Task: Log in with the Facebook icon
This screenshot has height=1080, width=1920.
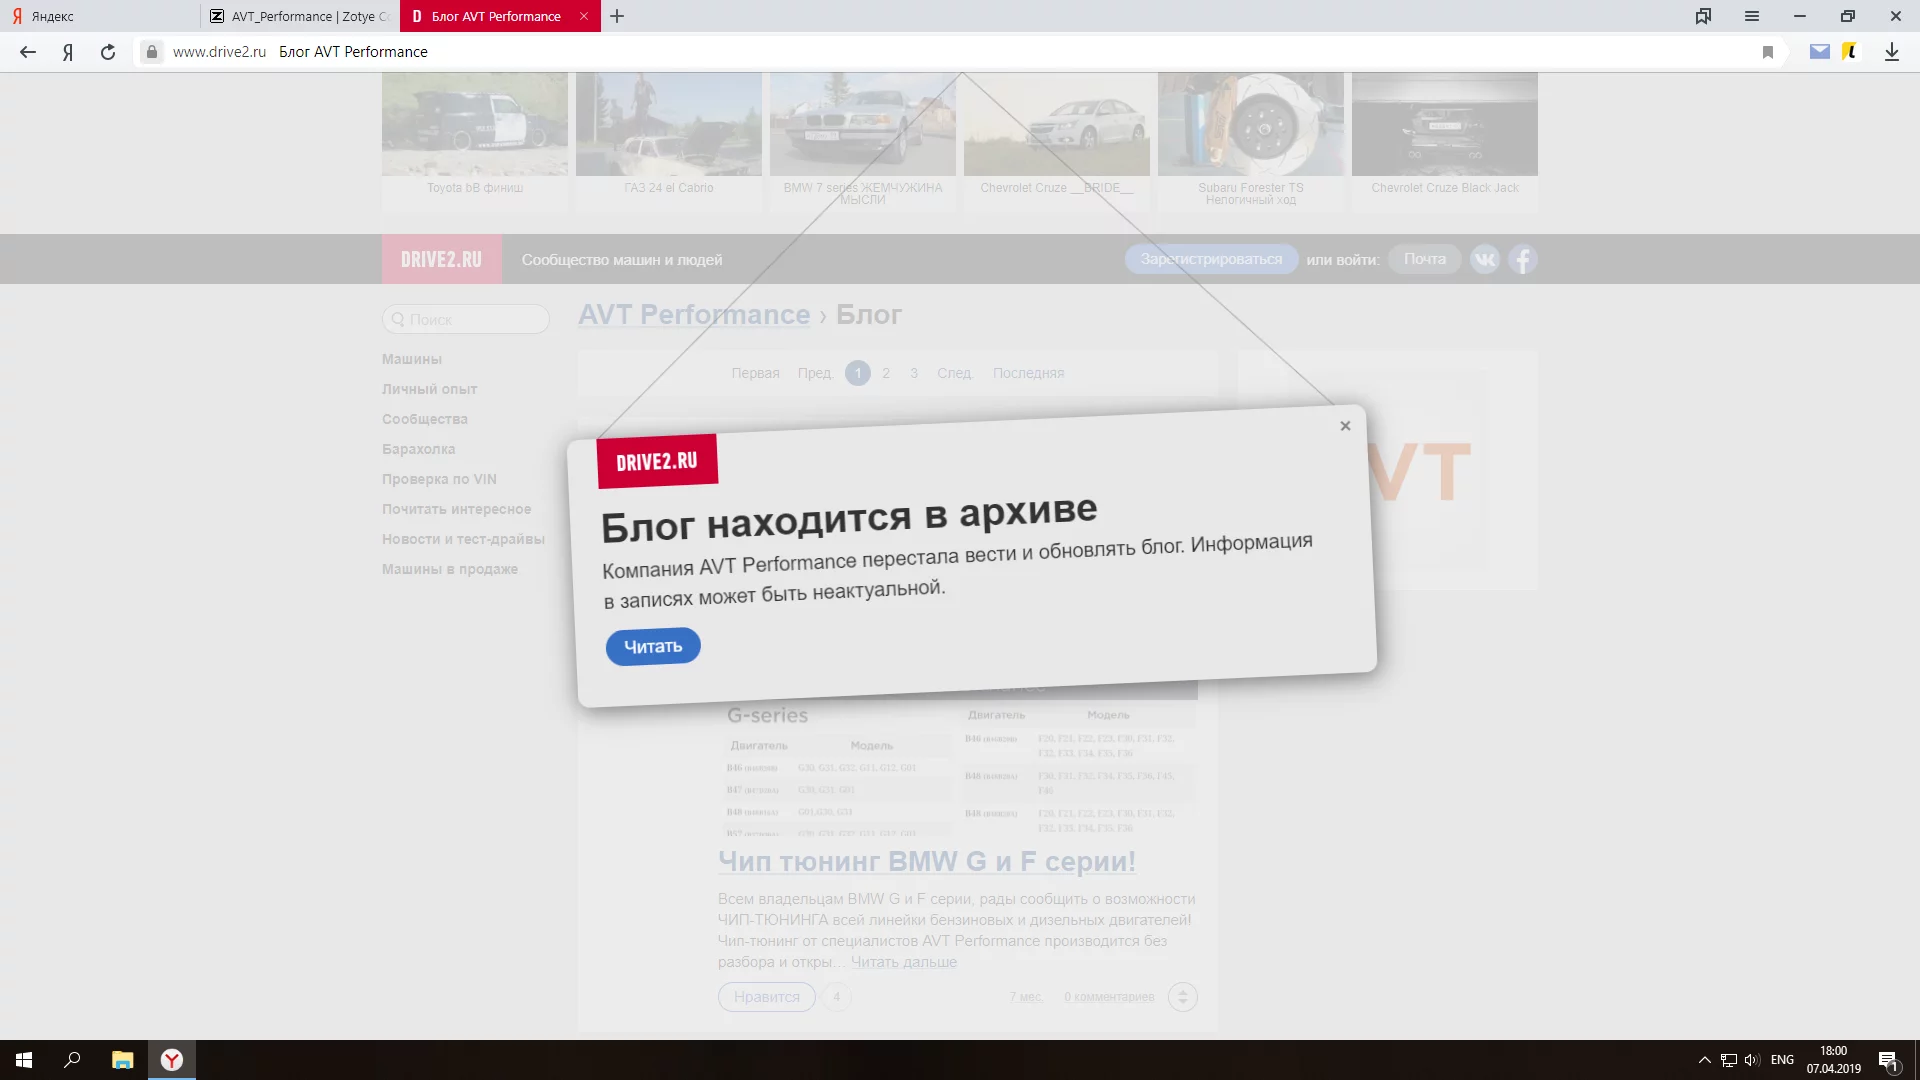Action: pos(1522,260)
